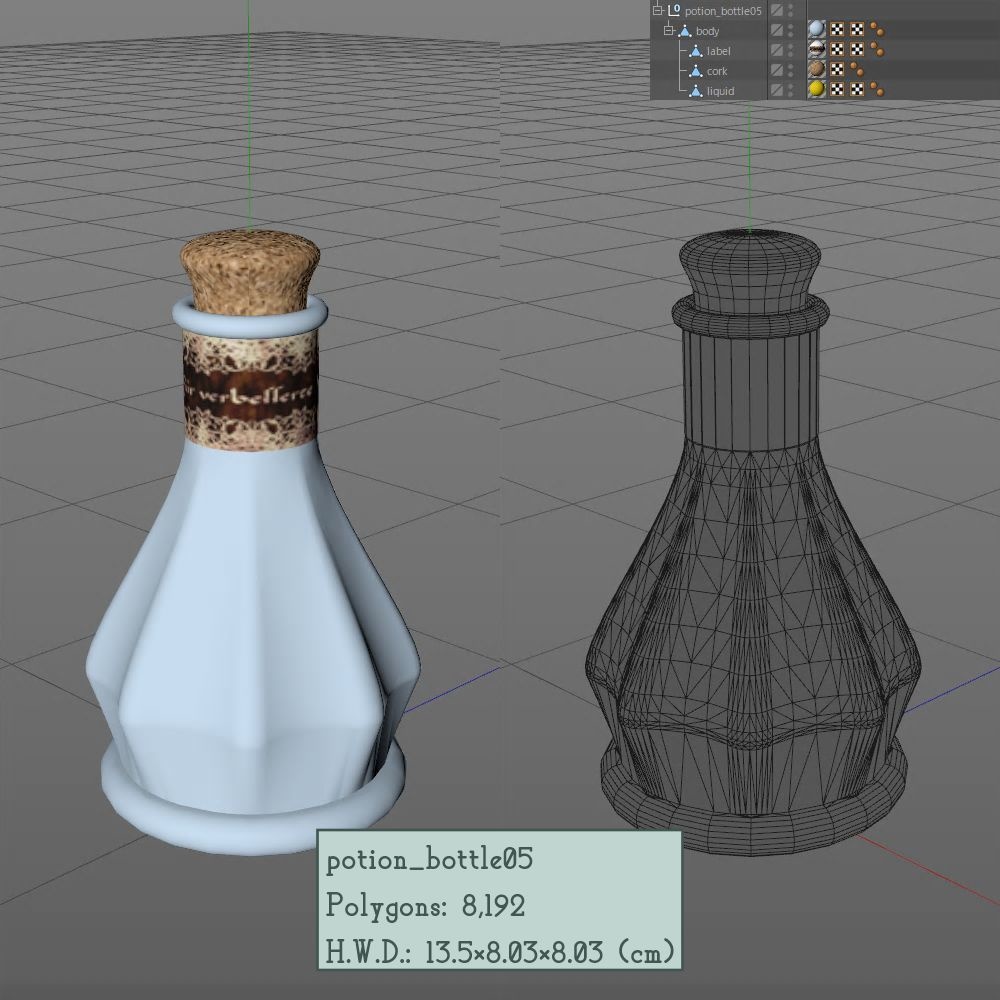Open the body material sphere thumbnail
Screen dimensions: 1000x1000
pyautogui.click(x=816, y=30)
